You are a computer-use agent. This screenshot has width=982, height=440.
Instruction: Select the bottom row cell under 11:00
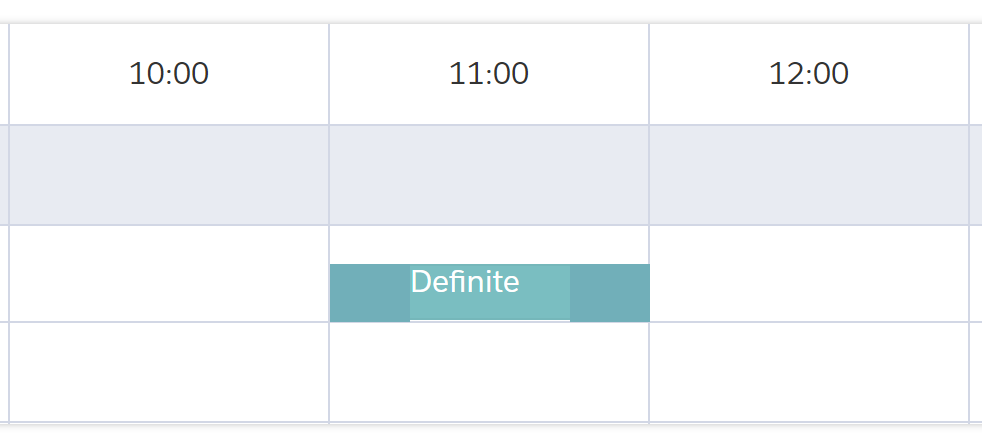click(x=489, y=372)
